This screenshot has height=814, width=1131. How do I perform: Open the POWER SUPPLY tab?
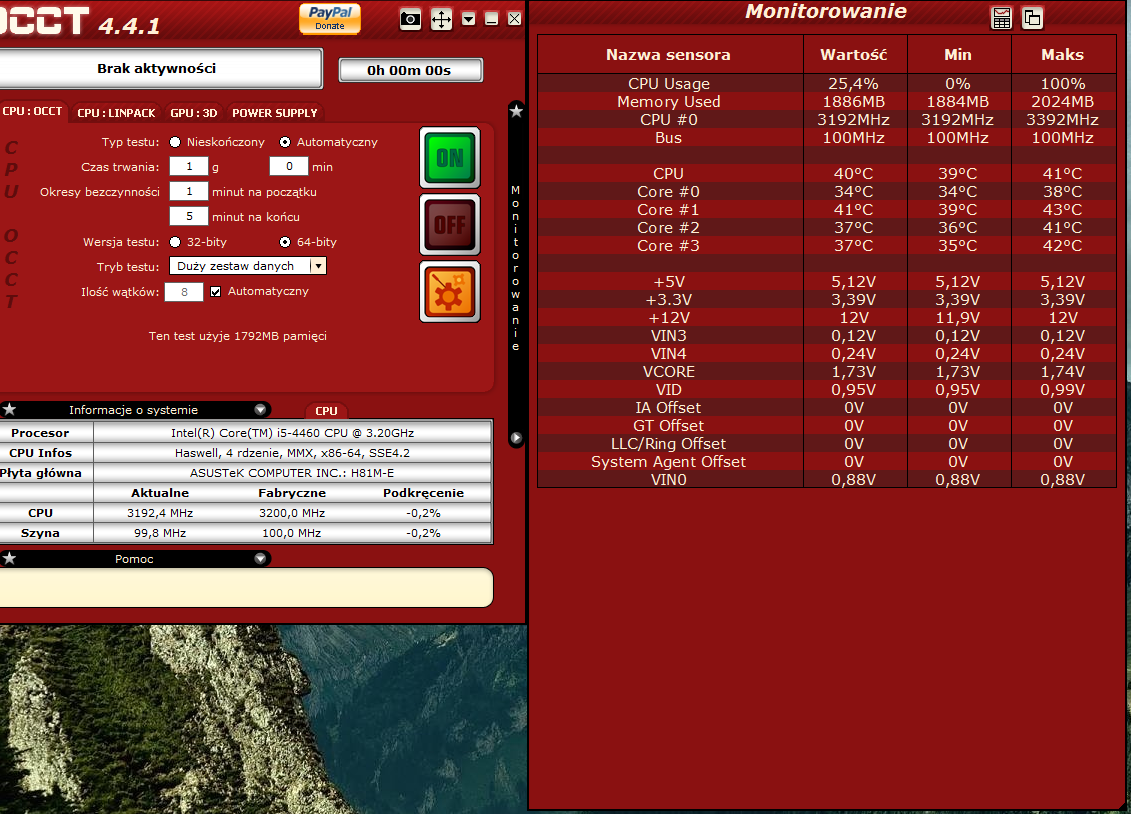coord(274,113)
